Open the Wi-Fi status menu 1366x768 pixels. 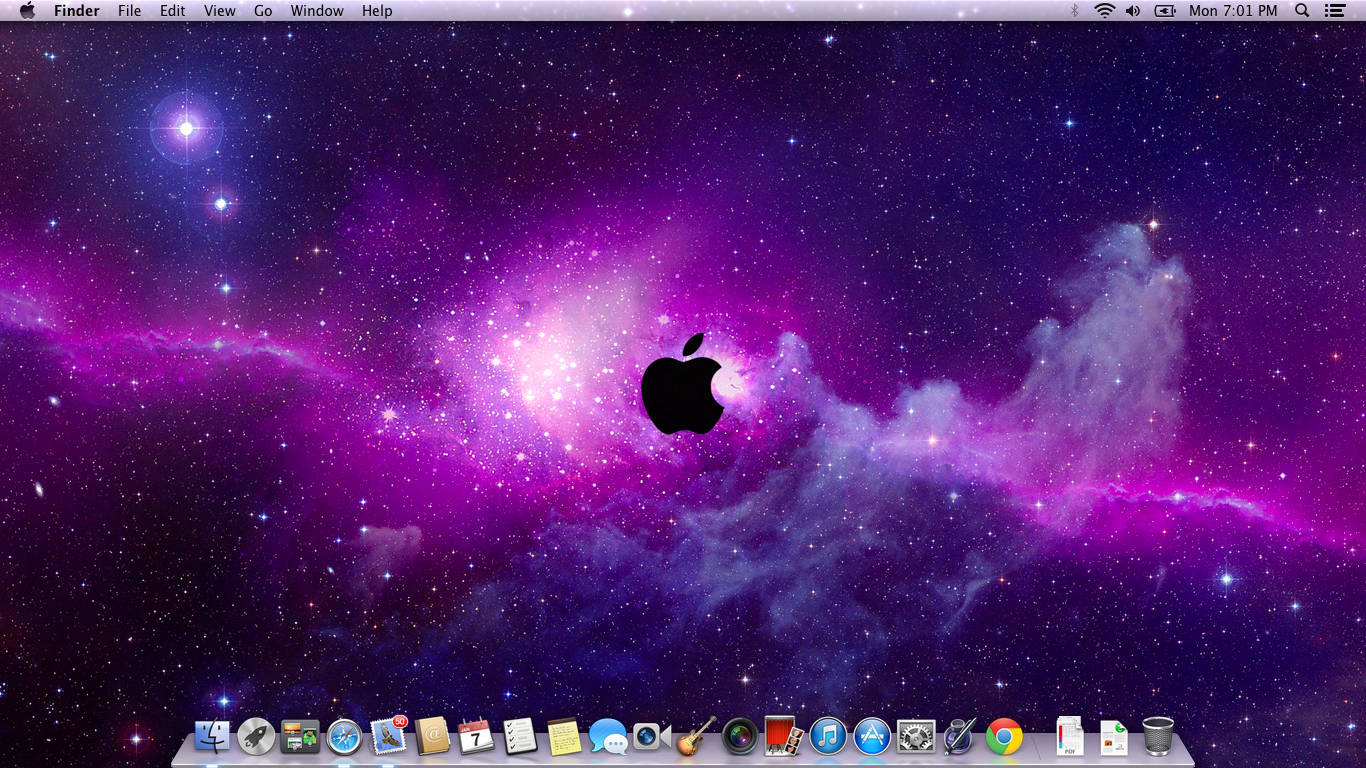(x=1104, y=11)
